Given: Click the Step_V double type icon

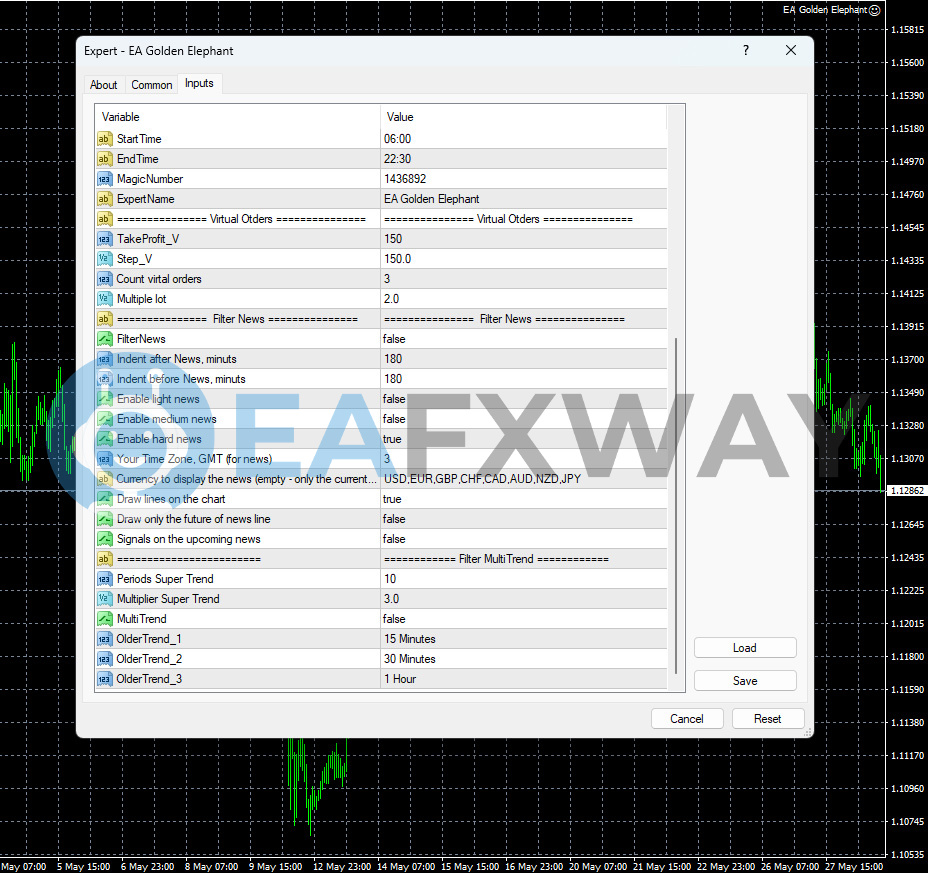Looking at the screenshot, I should (104, 259).
